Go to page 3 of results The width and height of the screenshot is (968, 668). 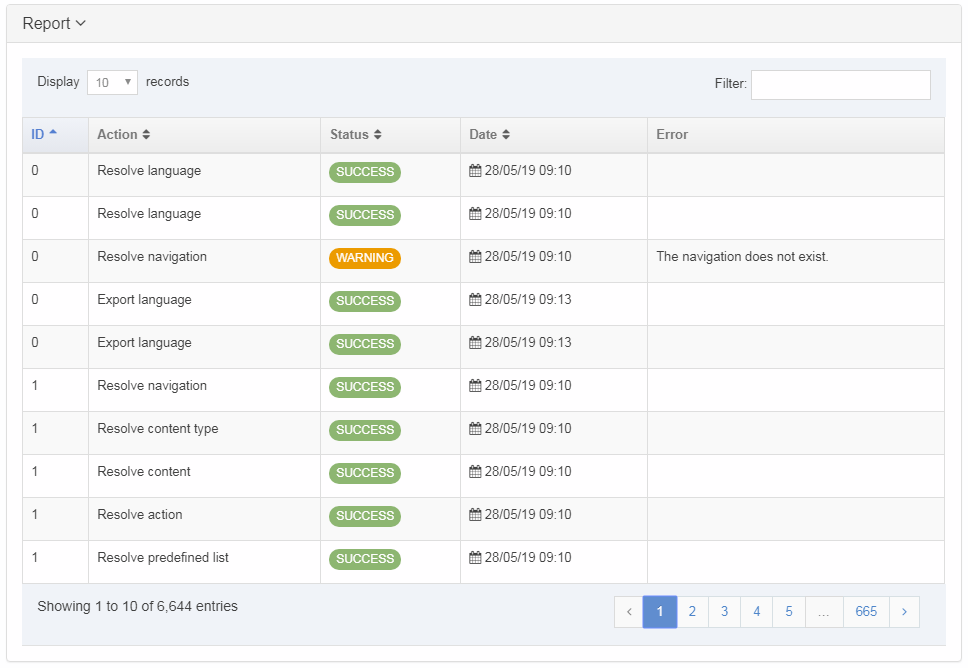[x=724, y=612]
